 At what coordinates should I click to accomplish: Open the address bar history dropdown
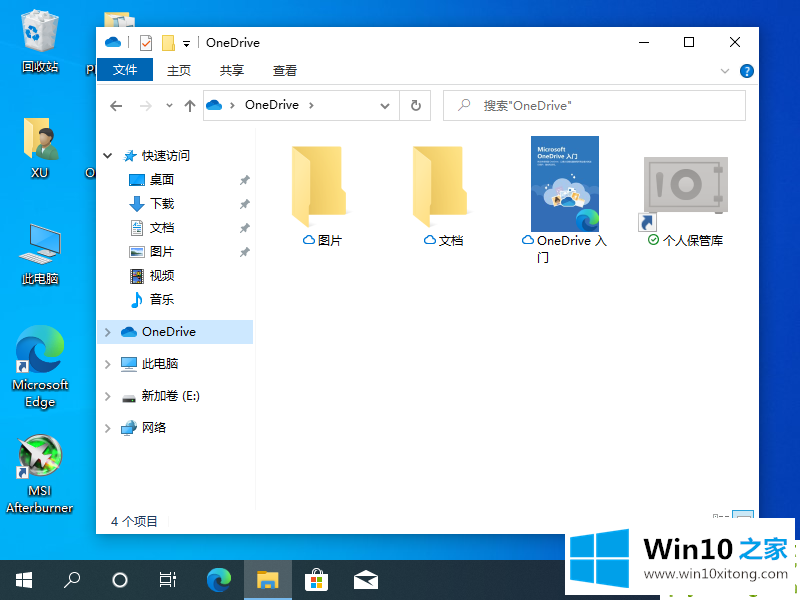[x=385, y=106]
